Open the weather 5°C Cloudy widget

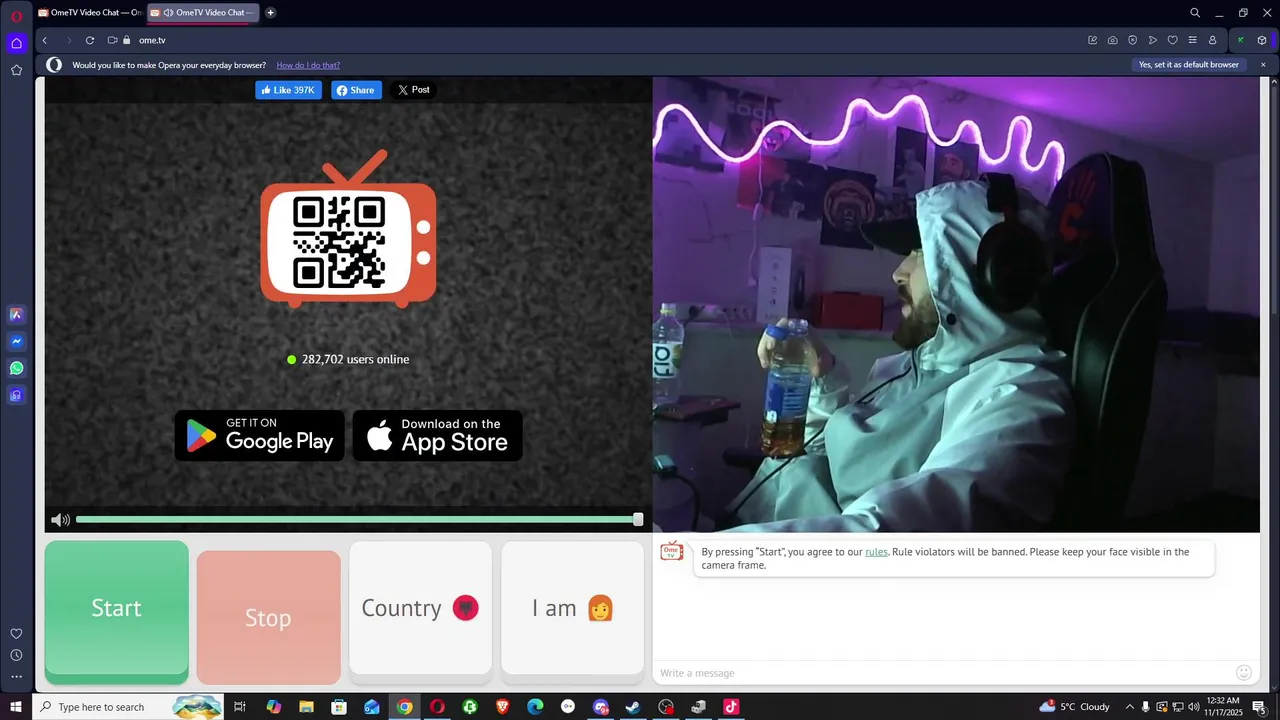[x=1075, y=707]
